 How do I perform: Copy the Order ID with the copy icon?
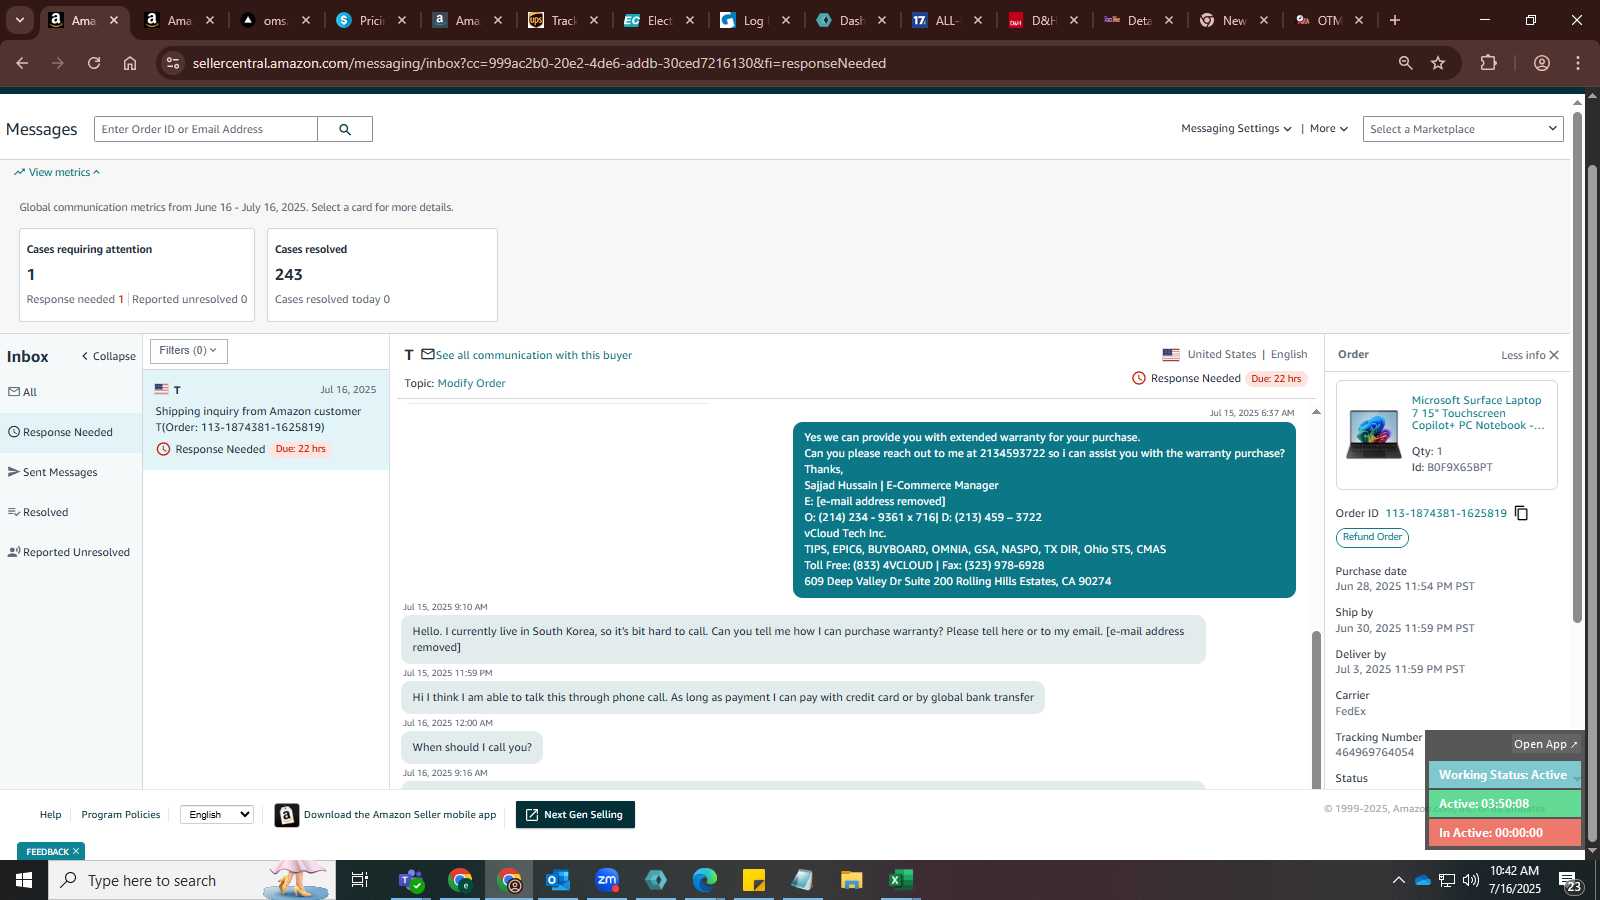(x=1521, y=513)
